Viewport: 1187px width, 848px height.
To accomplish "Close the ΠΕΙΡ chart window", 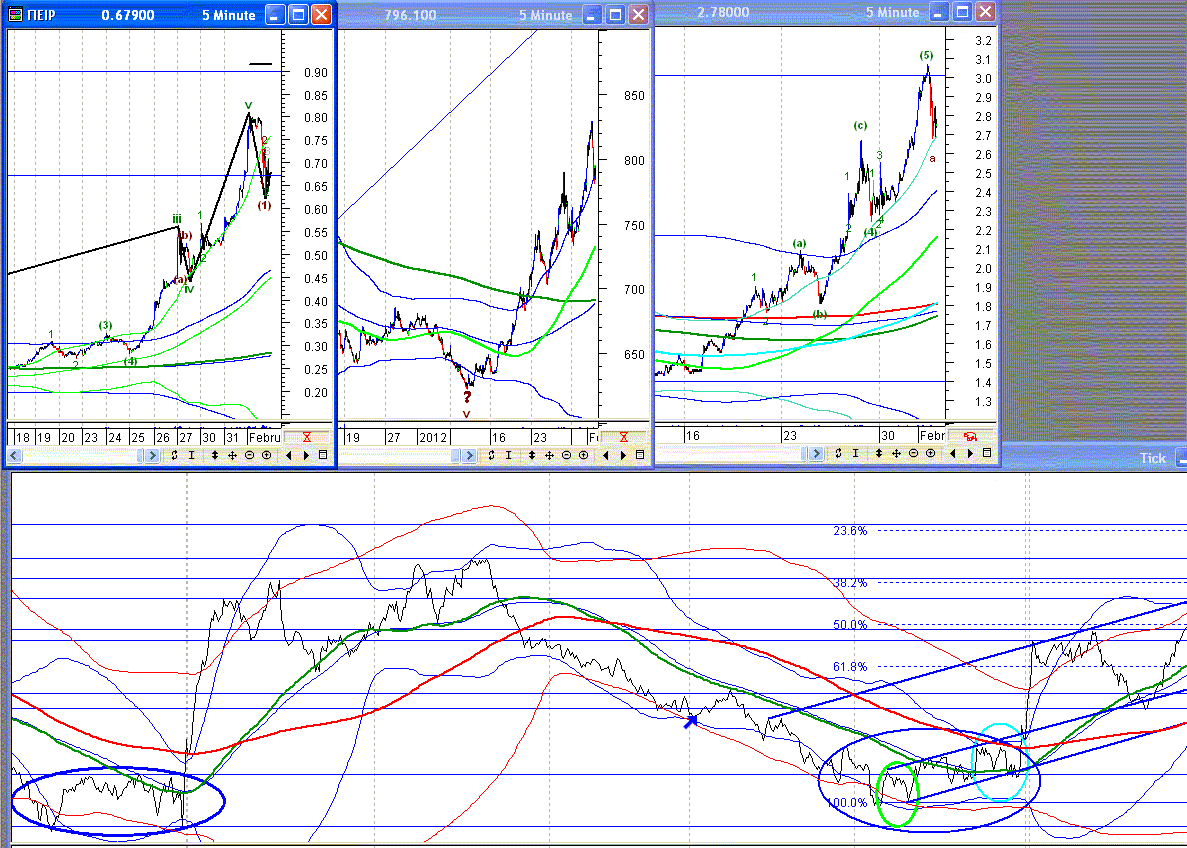I will click(322, 14).
